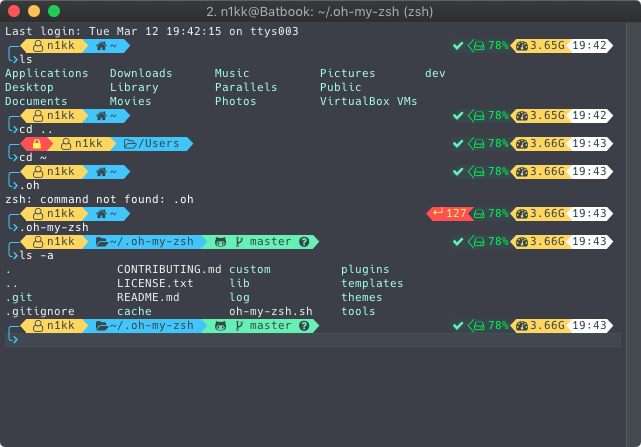Select 'README.md' in the listing
641x447 pixels.
coord(148,297)
